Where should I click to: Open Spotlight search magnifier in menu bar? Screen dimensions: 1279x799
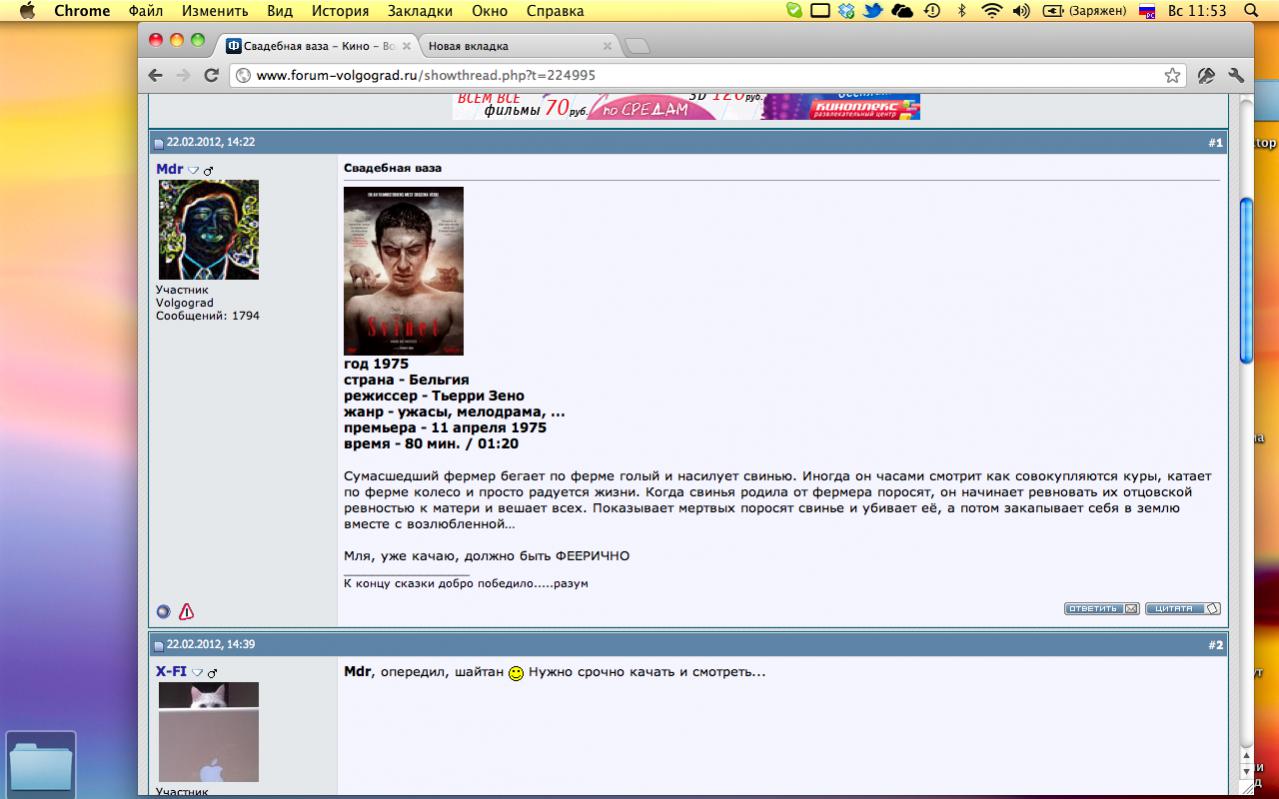tap(1251, 11)
